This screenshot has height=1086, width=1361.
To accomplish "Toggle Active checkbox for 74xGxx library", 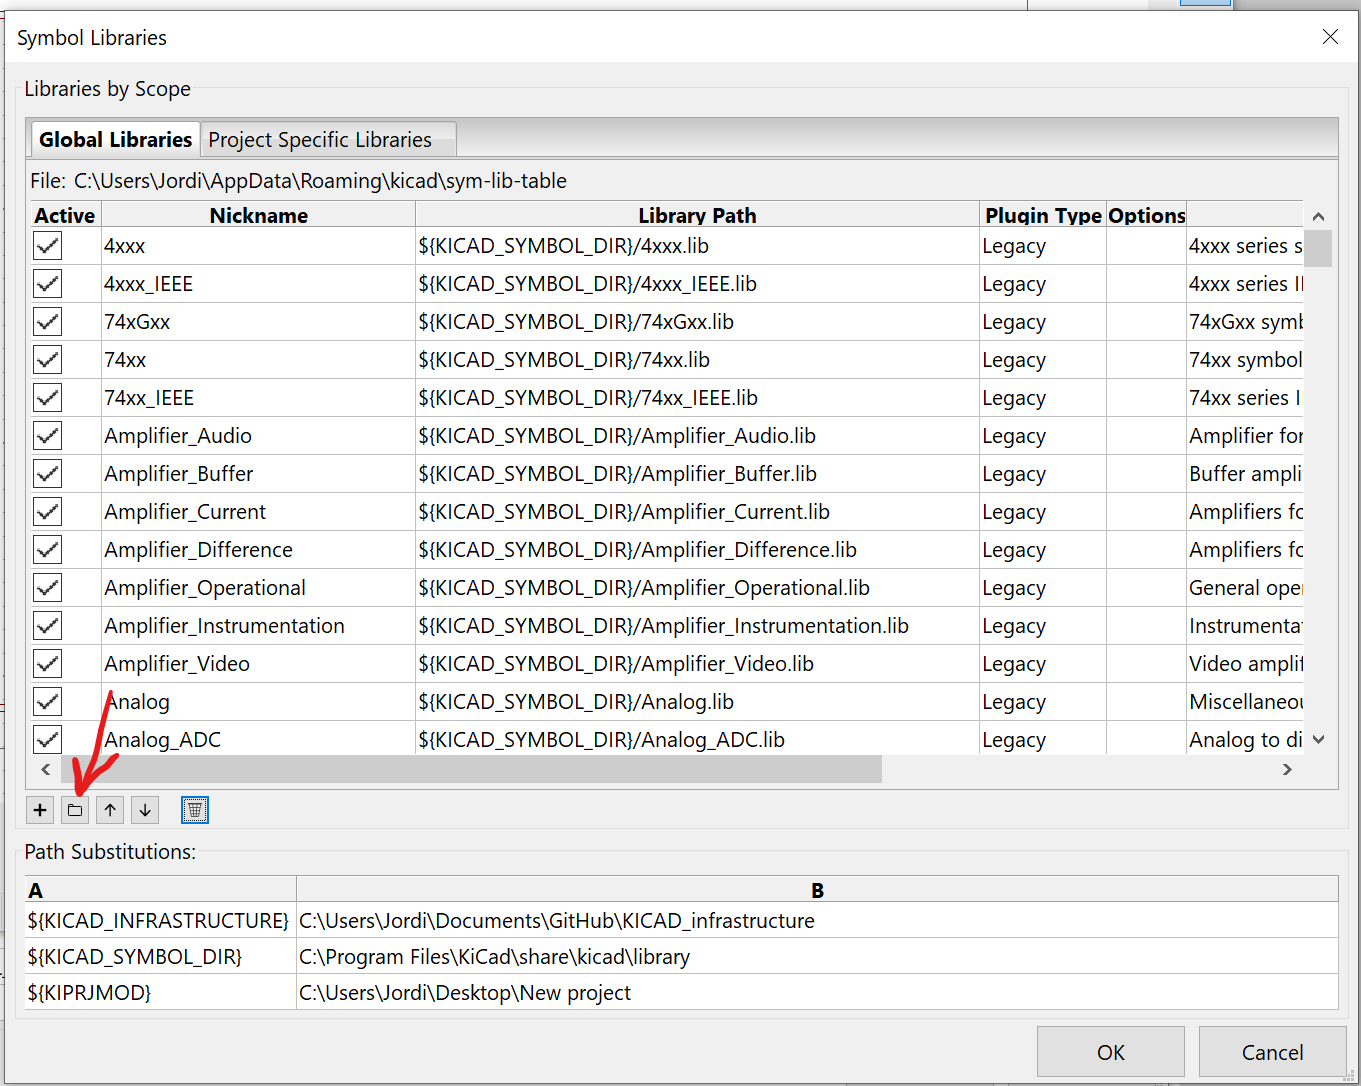I will [x=47, y=322].
